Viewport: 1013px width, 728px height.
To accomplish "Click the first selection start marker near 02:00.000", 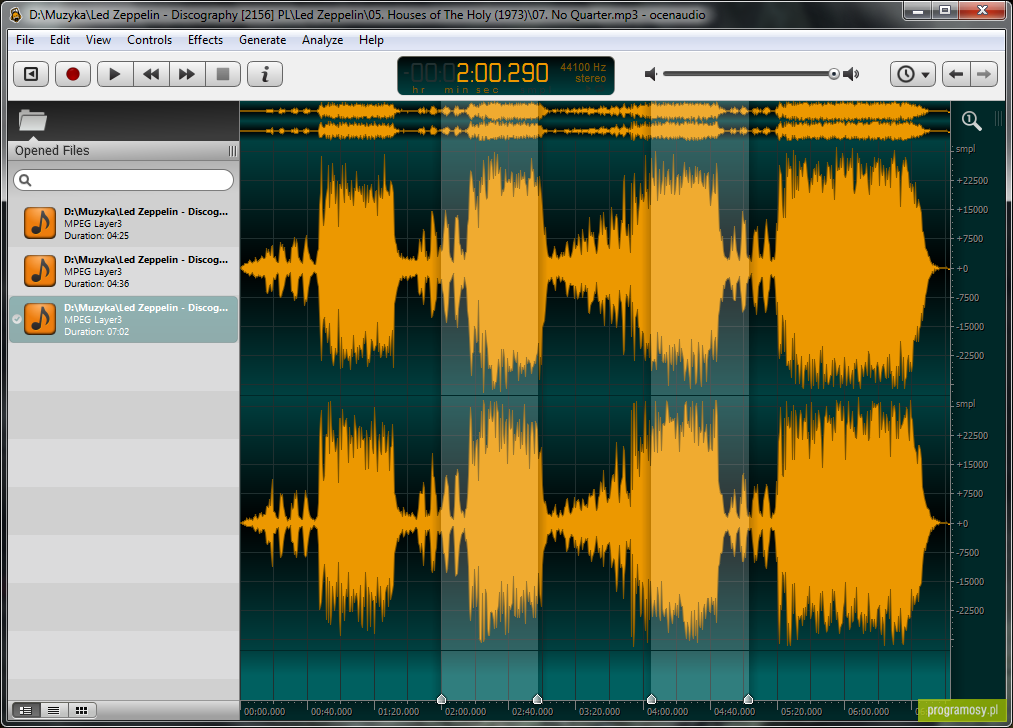I will pos(441,699).
